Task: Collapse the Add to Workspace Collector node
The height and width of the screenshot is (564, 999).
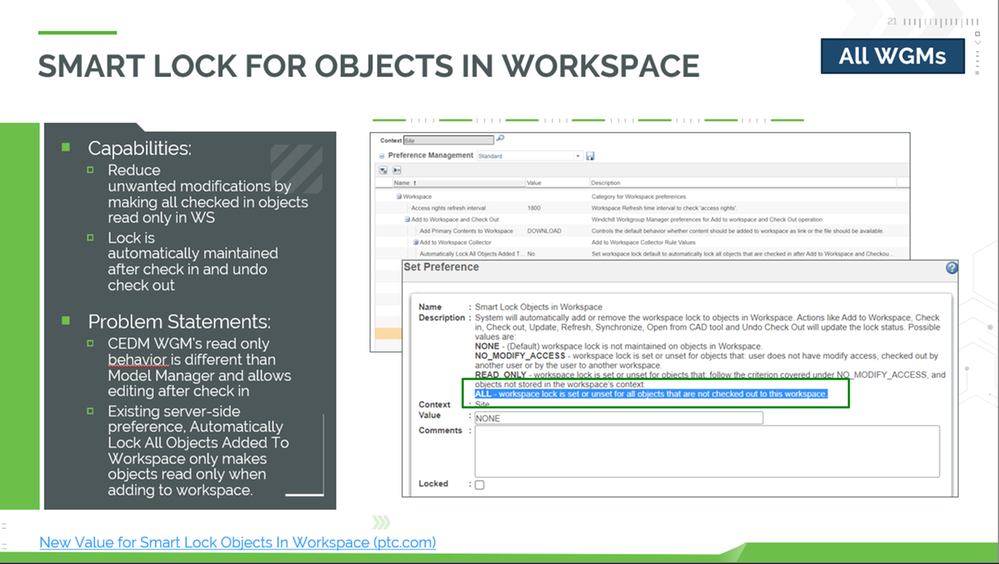Action: coord(415,243)
